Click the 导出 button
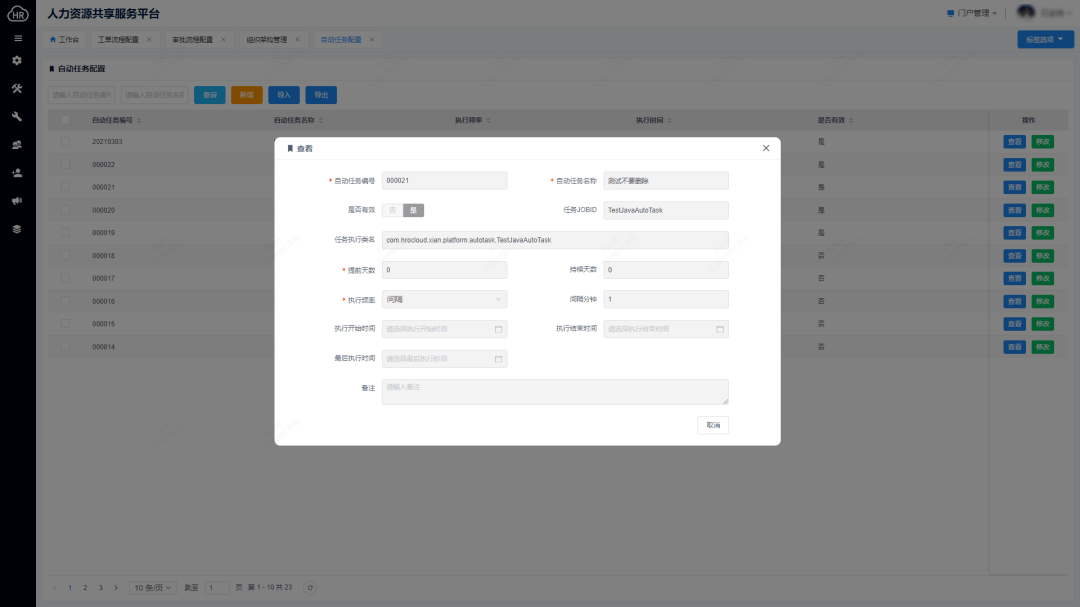The width and height of the screenshot is (1080, 607). (321, 95)
